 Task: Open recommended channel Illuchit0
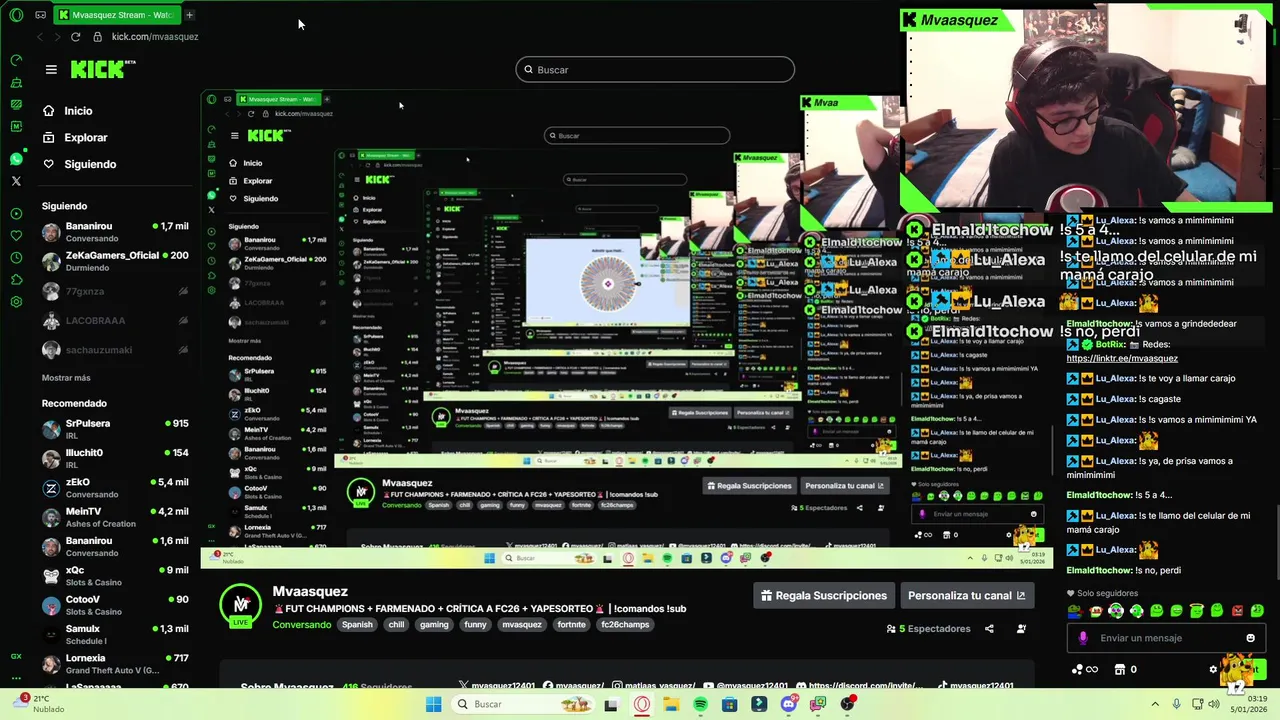coord(115,459)
